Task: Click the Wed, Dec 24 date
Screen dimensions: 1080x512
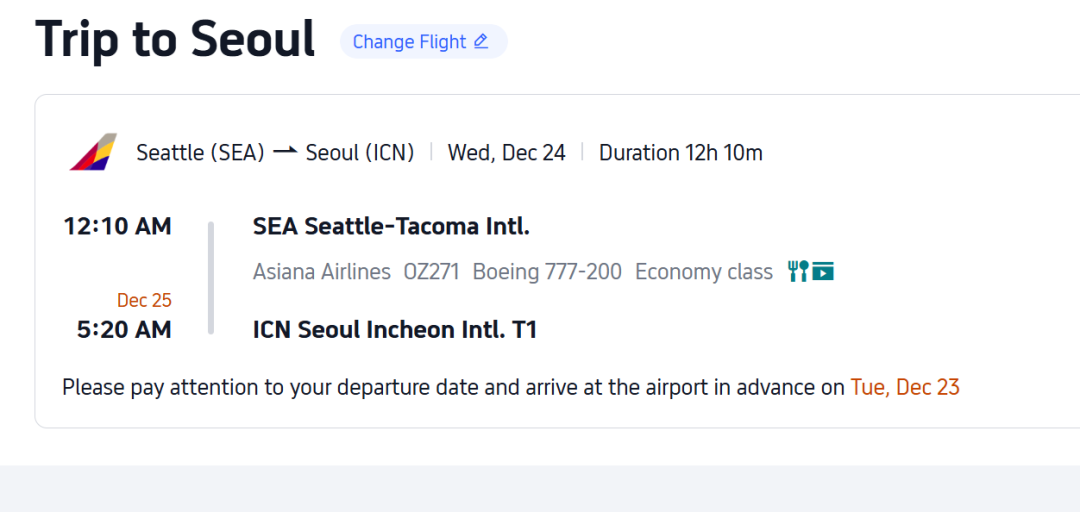Action: pyautogui.click(x=506, y=153)
